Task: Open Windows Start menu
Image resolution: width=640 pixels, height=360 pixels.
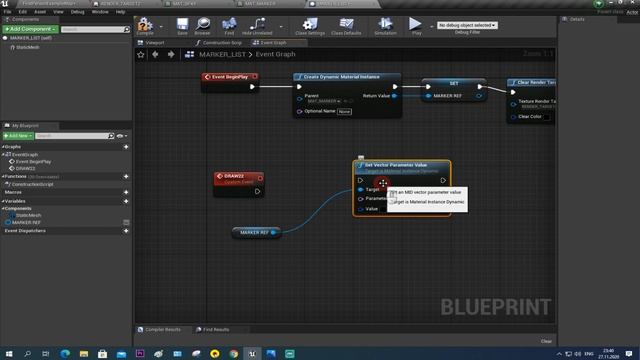Action: coord(9,353)
